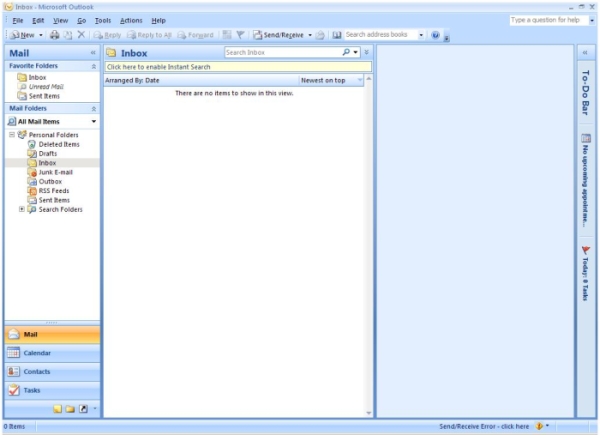Click the Search address books field
This screenshot has height=435, width=600.
click(380, 35)
